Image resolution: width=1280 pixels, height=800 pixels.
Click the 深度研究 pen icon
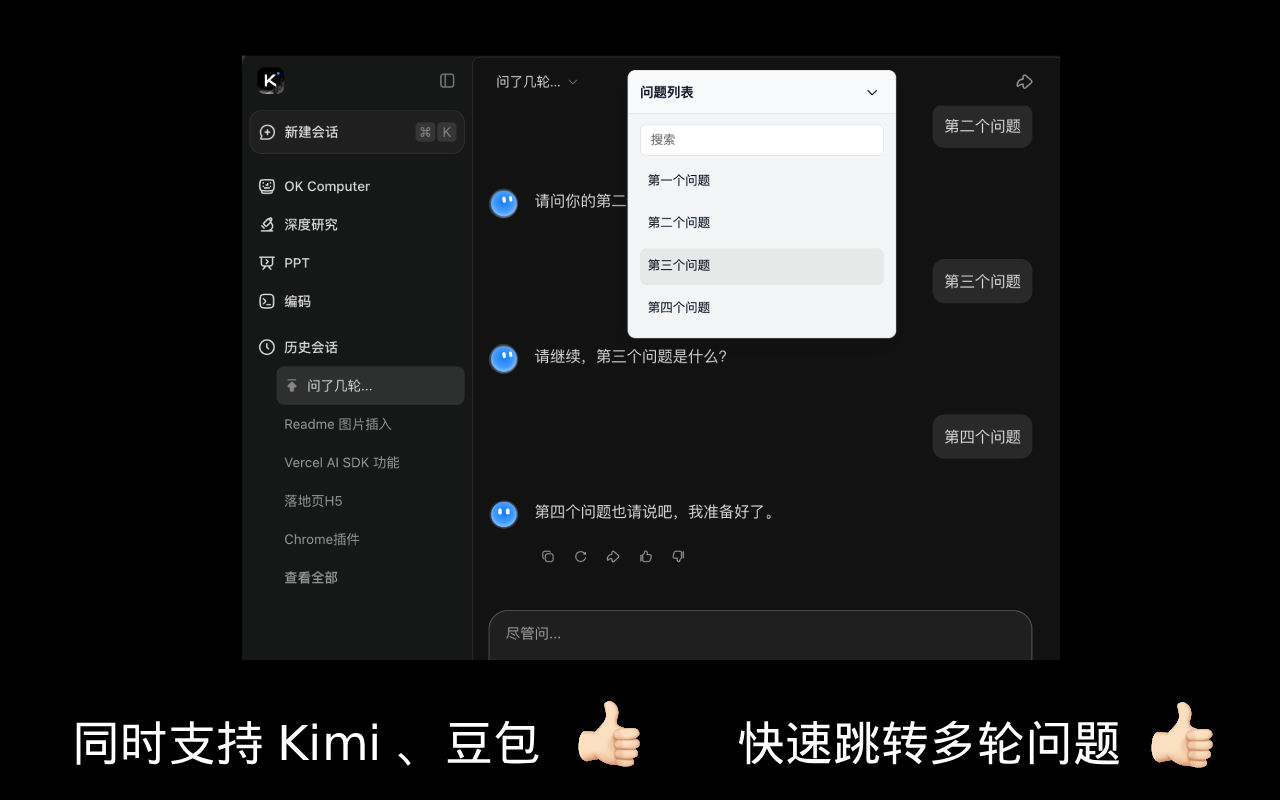[x=266, y=224]
